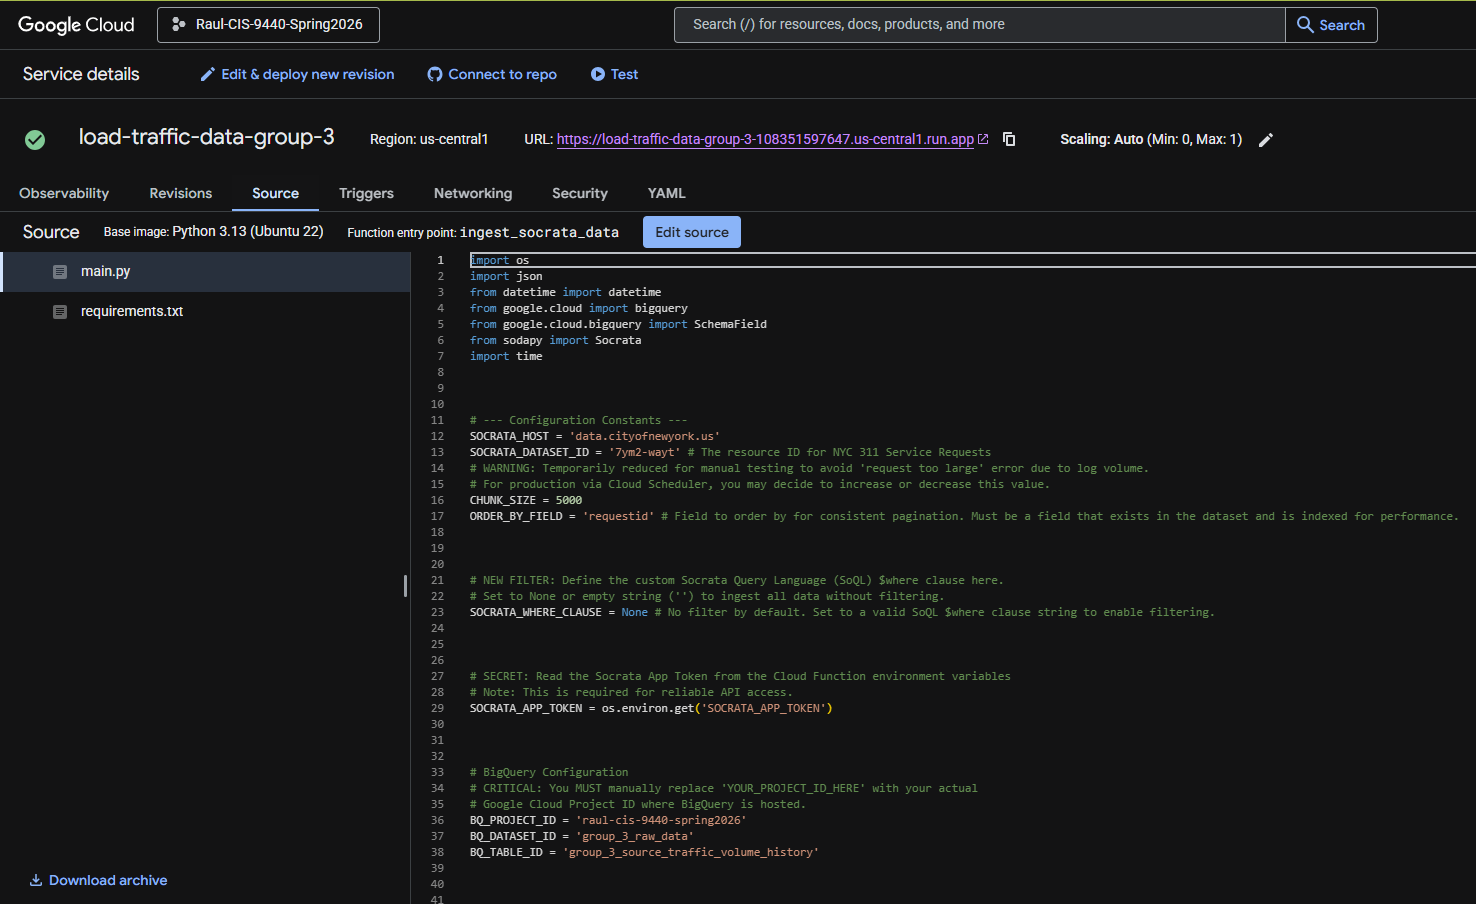Click the play icon beside Test
The width and height of the screenshot is (1476, 904).
click(598, 74)
